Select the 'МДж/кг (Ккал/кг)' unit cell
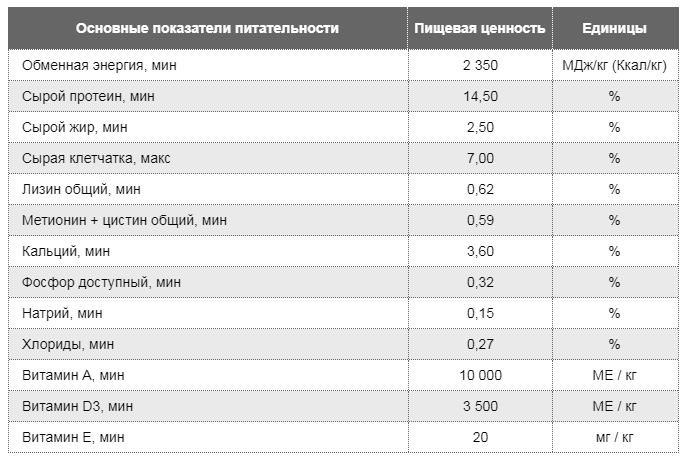The height and width of the screenshot is (463, 688). tap(614, 65)
